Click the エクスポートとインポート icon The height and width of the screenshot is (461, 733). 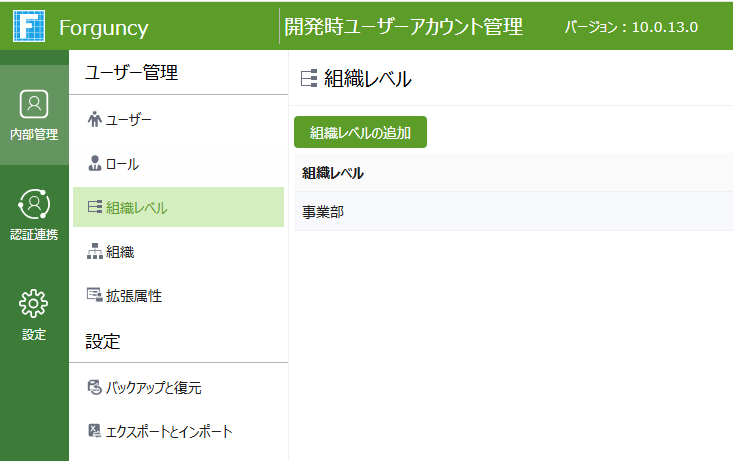click(x=95, y=432)
